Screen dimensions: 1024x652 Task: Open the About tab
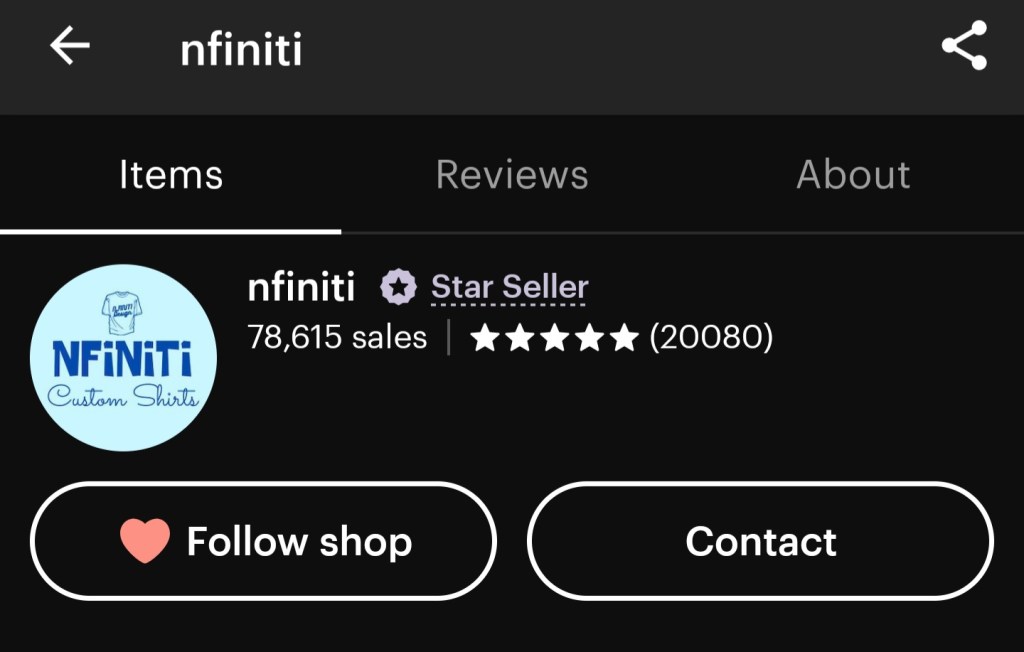853,175
